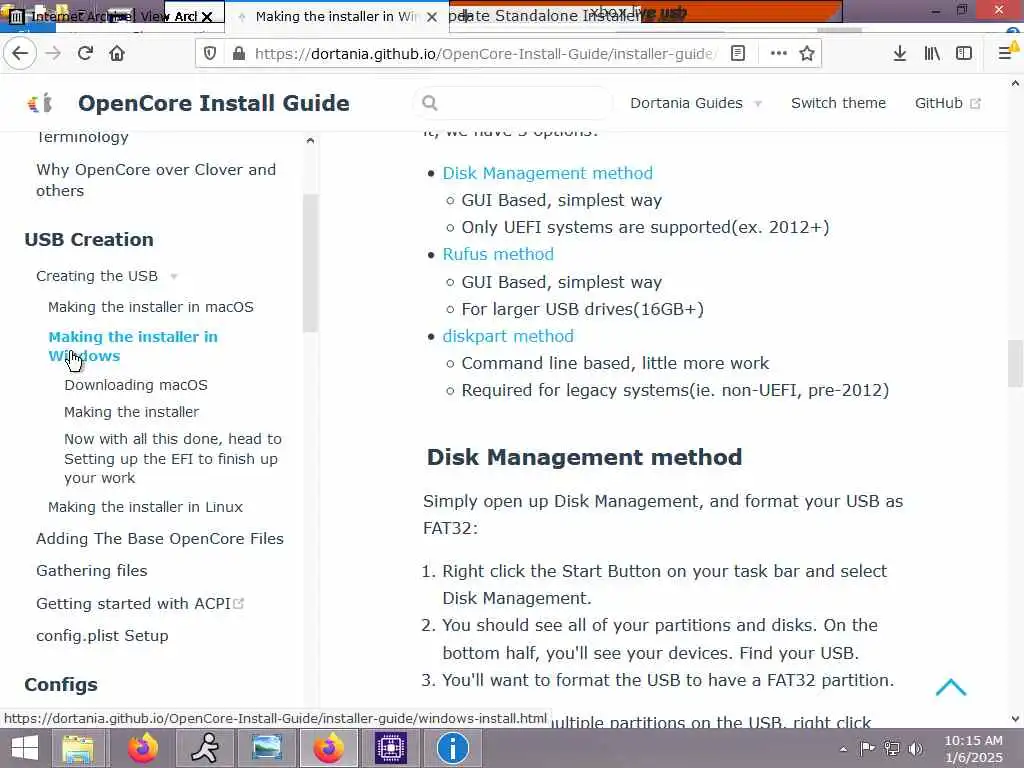Image resolution: width=1024 pixels, height=768 pixels.
Task: Open the browser home page
Action: click(x=117, y=54)
